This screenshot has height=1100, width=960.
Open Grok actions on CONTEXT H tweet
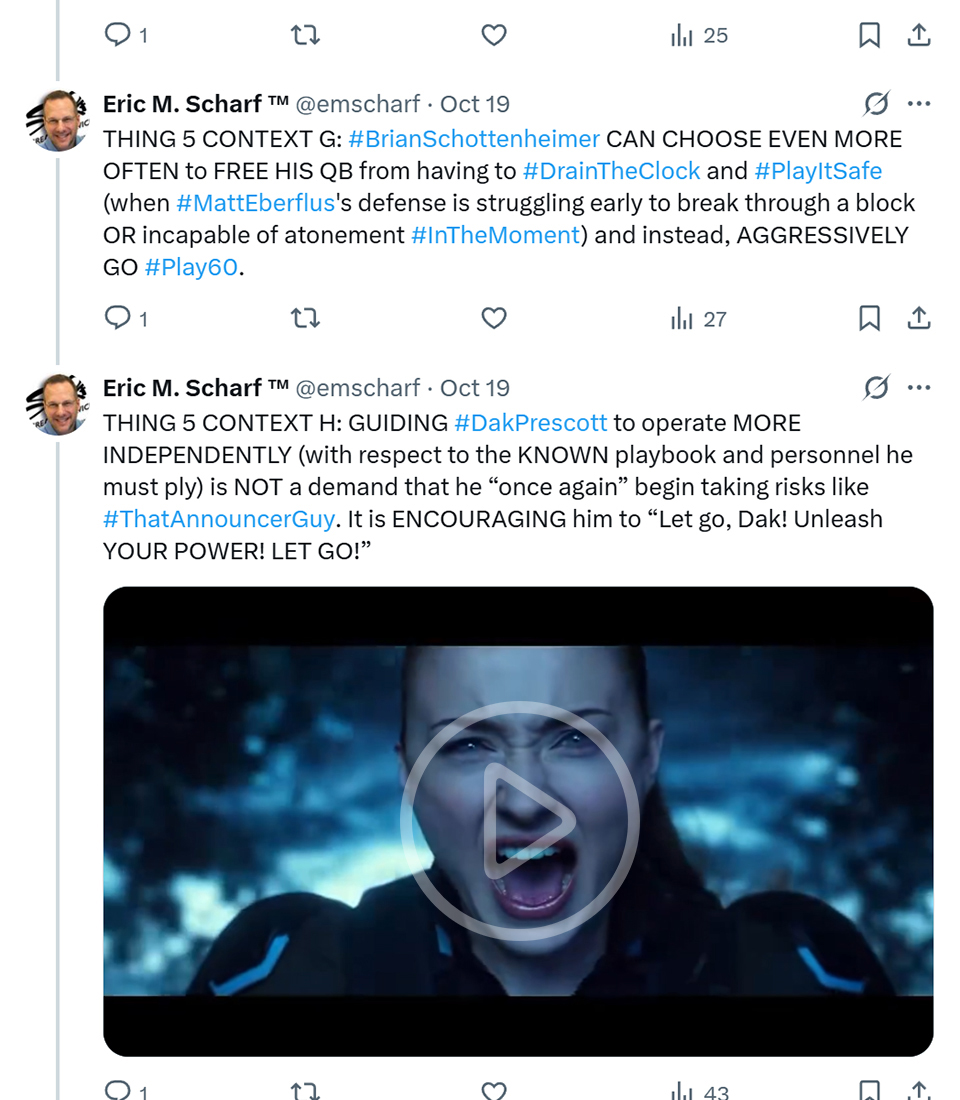pyautogui.click(x=876, y=388)
